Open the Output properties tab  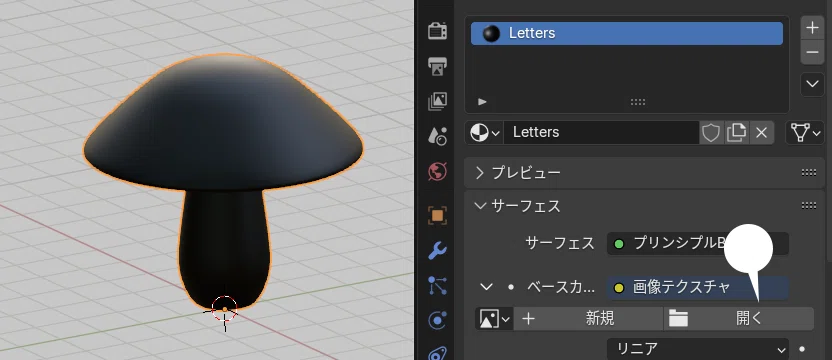pyautogui.click(x=437, y=66)
